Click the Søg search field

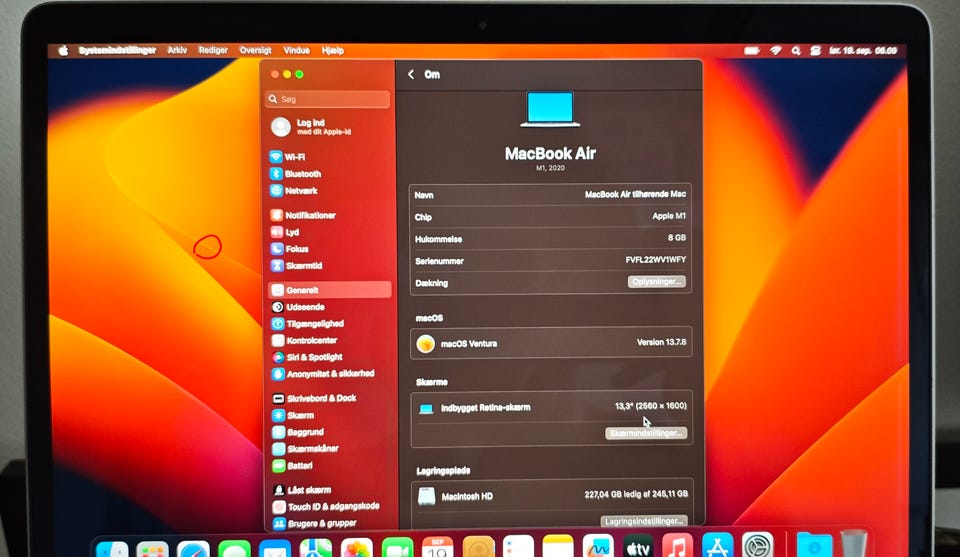pyautogui.click(x=328, y=99)
